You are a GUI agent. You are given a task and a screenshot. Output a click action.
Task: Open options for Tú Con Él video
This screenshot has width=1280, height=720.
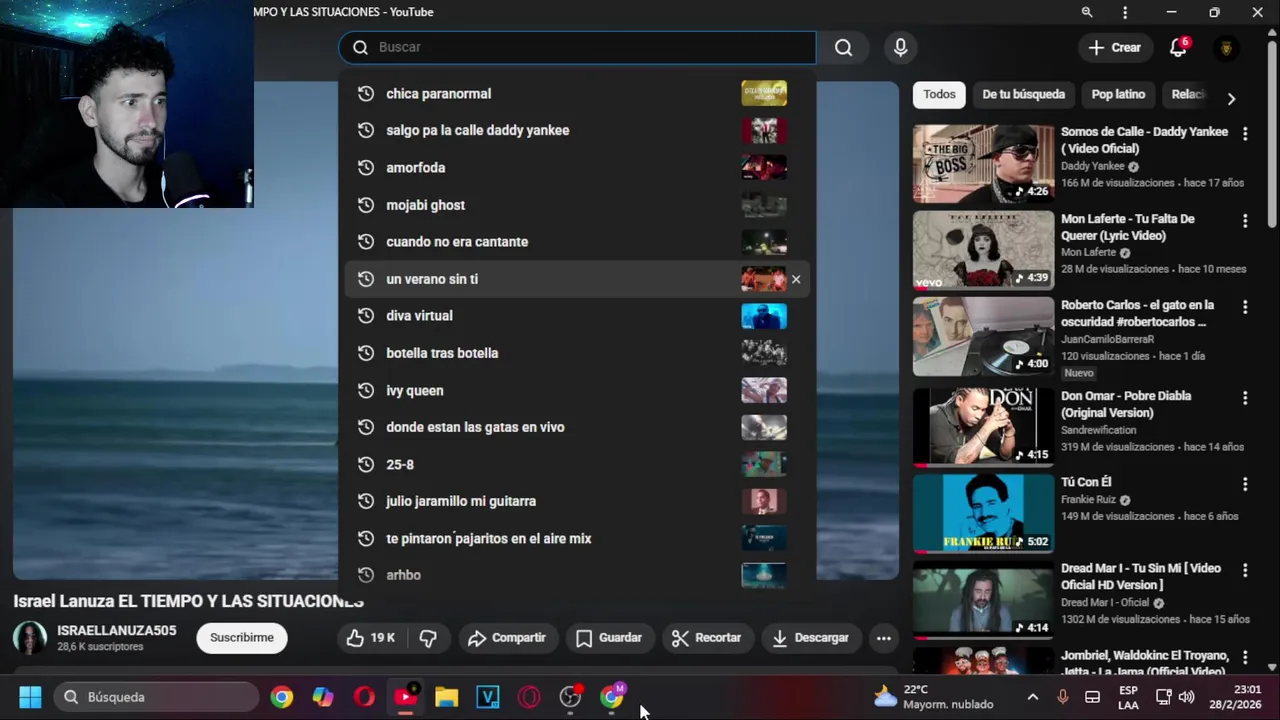[x=1245, y=483]
